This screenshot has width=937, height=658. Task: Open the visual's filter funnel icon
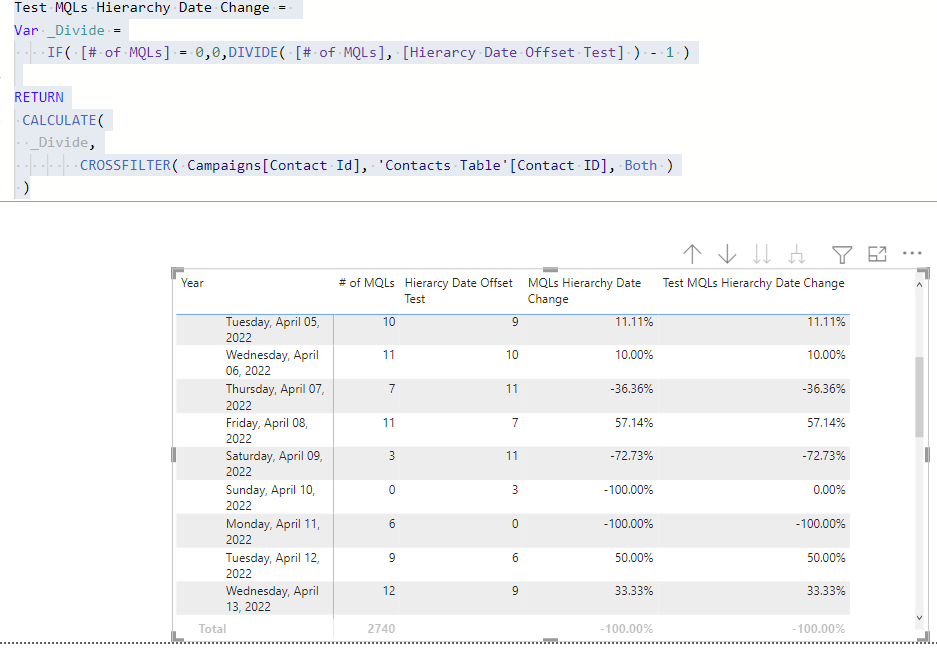coord(842,255)
